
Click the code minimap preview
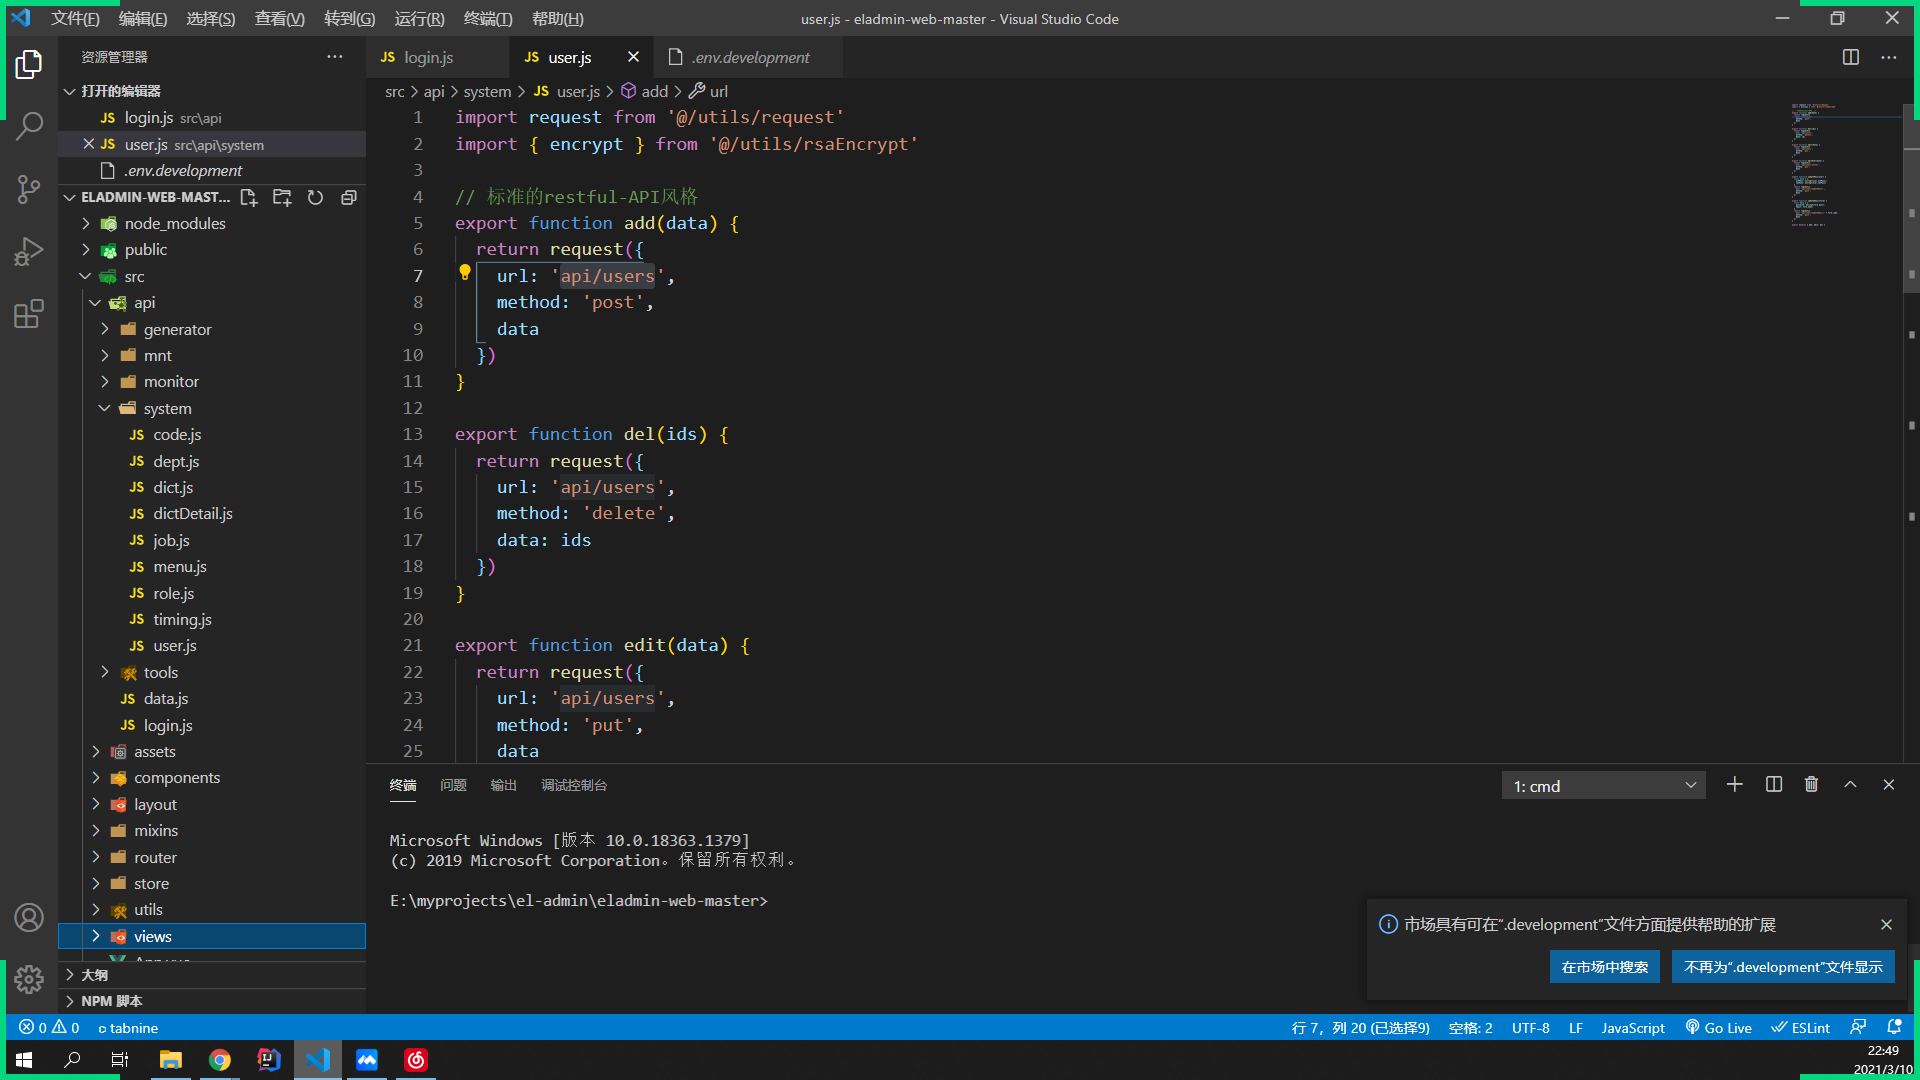click(x=1845, y=165)
